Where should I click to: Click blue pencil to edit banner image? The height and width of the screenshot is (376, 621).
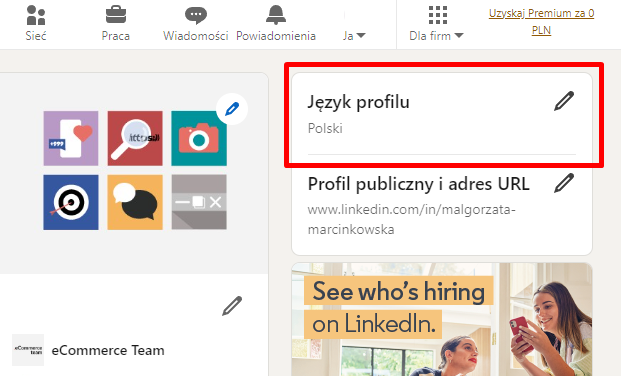point(232,109)
